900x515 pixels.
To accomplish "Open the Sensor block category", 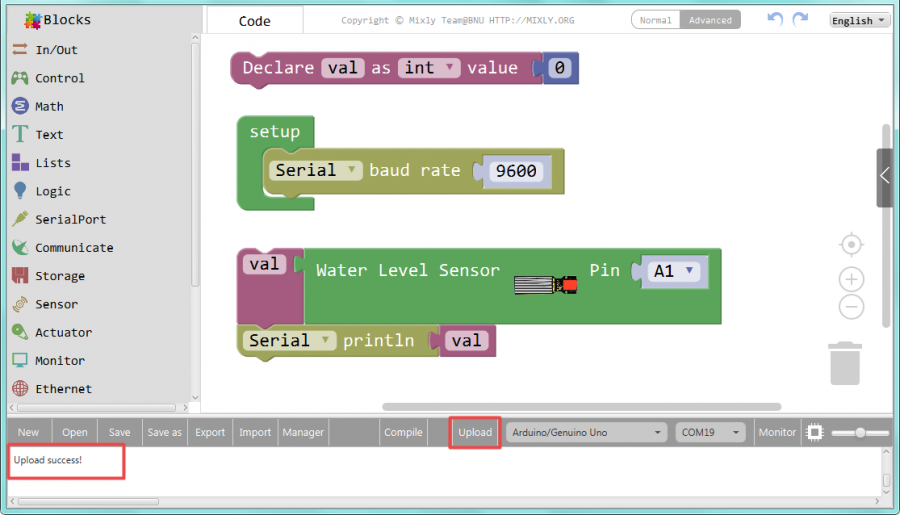I will coord(56,304).
